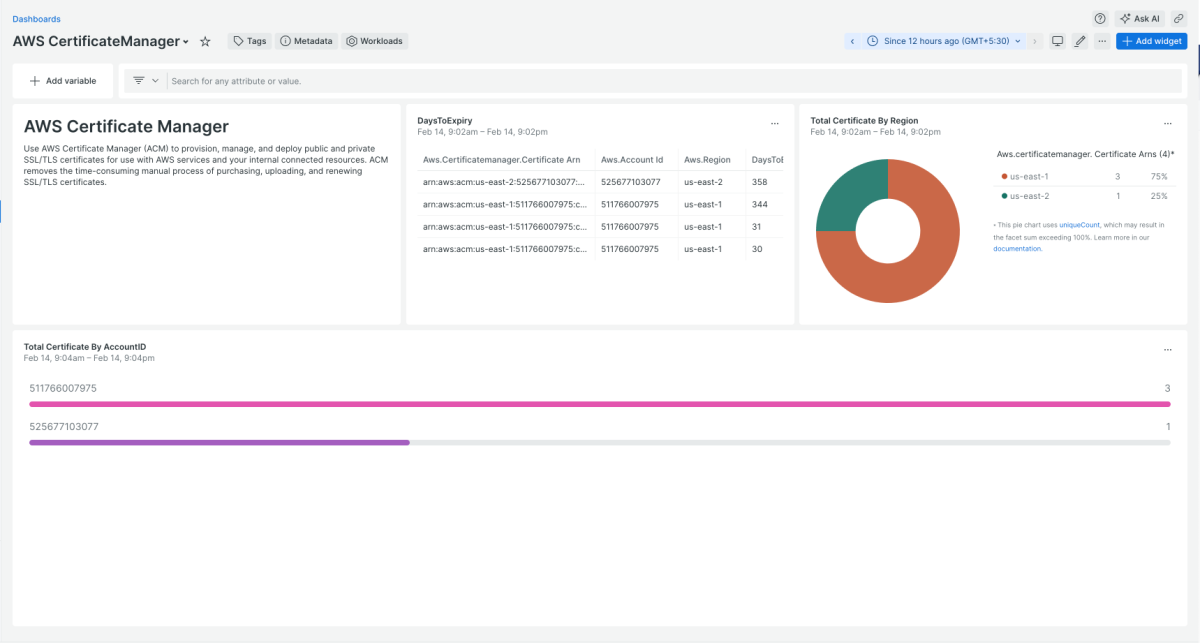This screenshot has width=1200, height=643.
Task: Click the 31 days value
Action: pos(756,226)
